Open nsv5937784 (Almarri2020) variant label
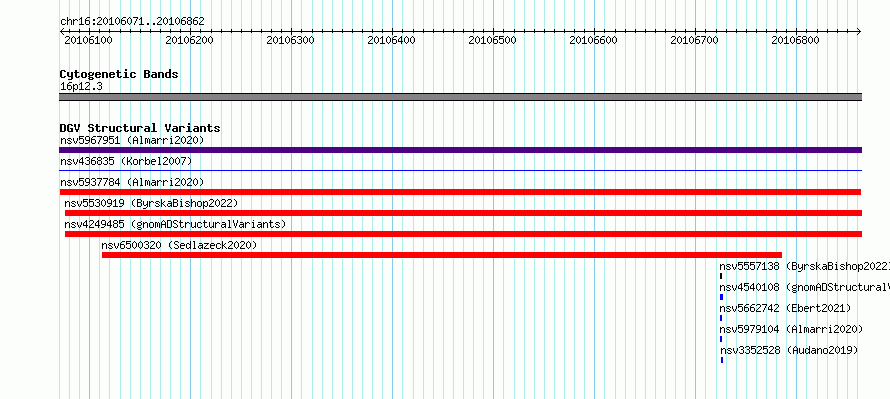 pos(132,182)
